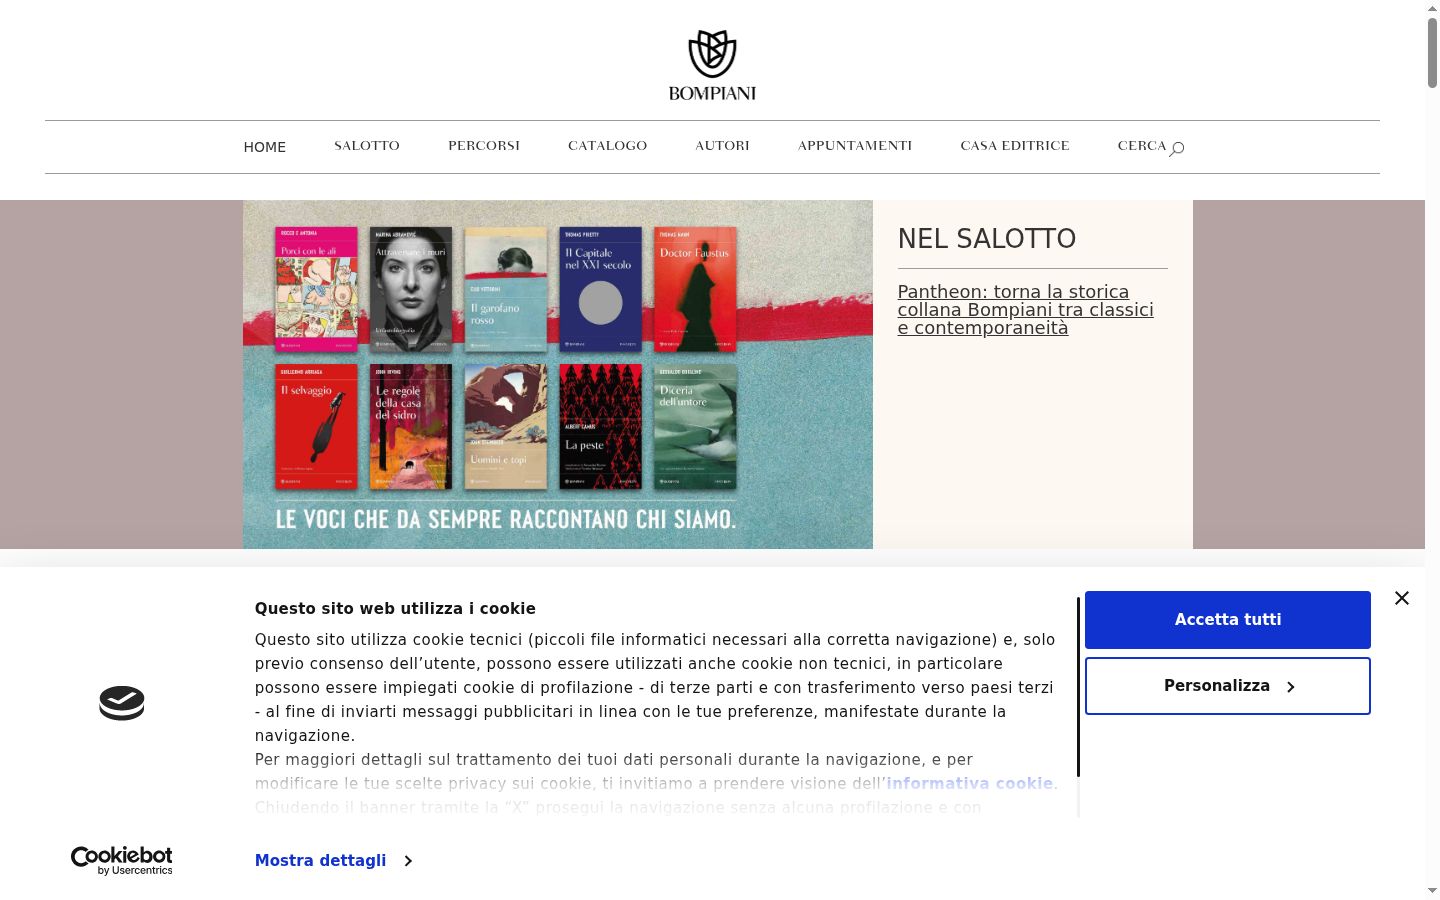Click the Il garofano rosso book cover
The height and width of the screenshot is (900, 1440).
[x=506, y=289]
